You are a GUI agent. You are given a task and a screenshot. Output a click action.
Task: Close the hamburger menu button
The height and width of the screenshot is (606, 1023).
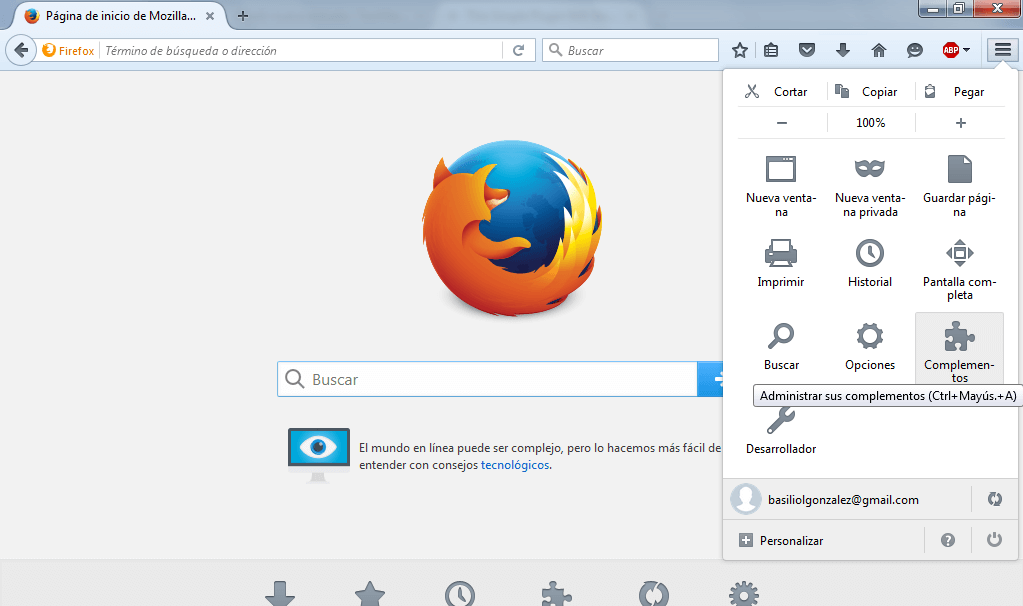[1002, 50]
